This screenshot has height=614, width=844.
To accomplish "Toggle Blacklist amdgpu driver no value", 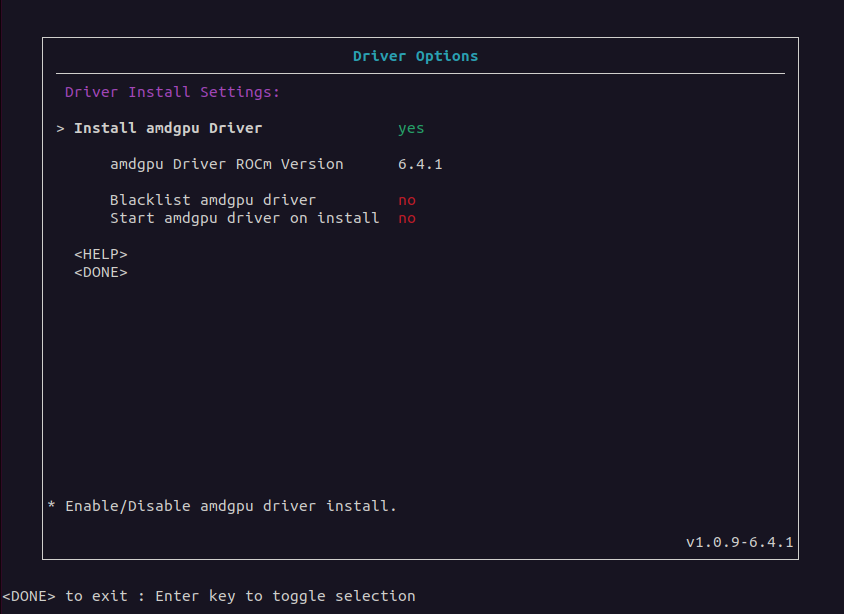I will coord(407,201).
